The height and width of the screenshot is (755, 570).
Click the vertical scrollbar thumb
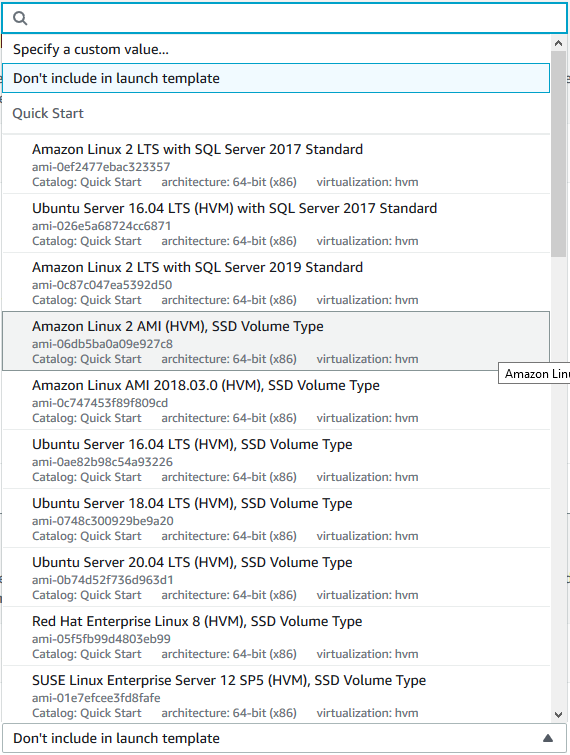pyautogui.click(x=558, y=154)
